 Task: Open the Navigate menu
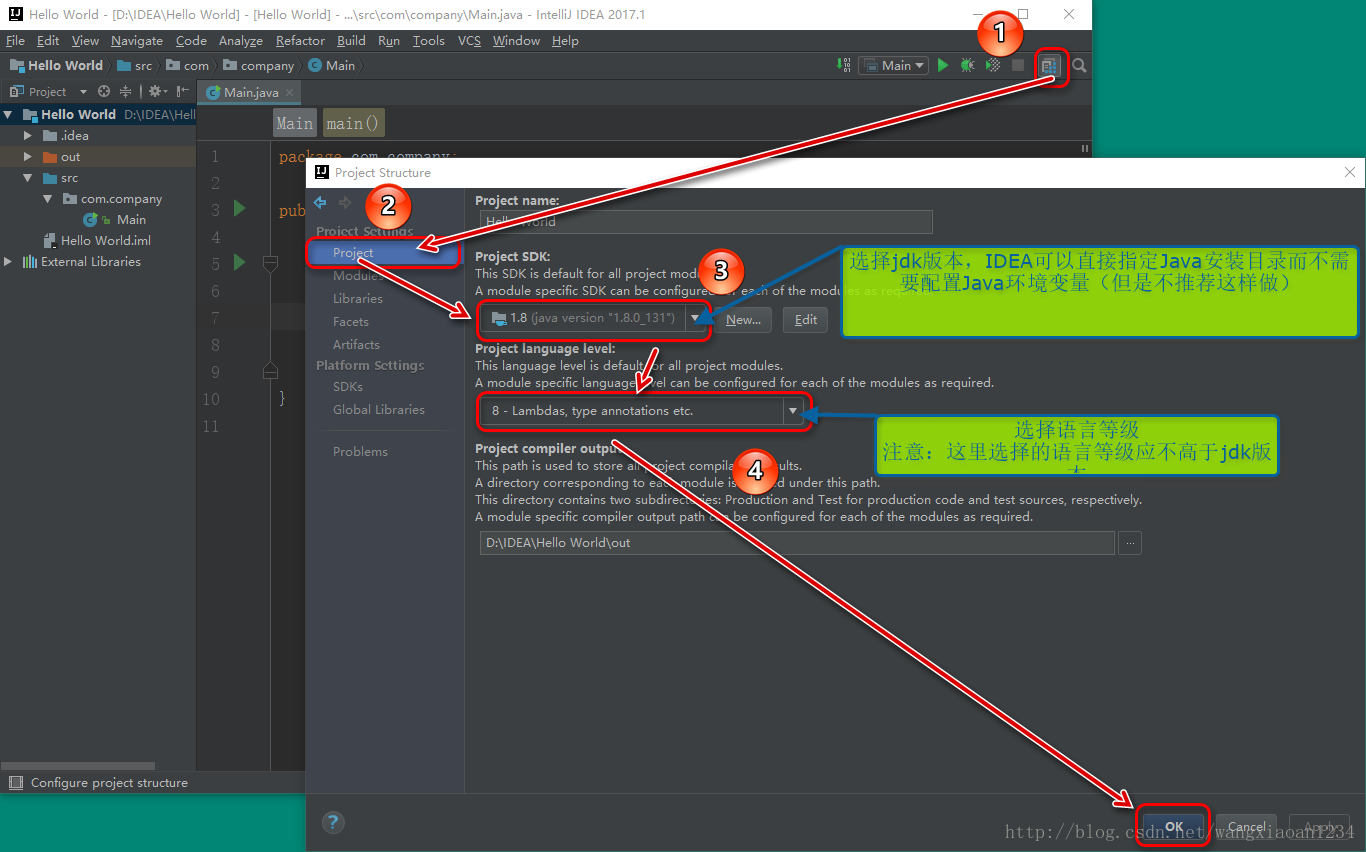click(137, 41)
